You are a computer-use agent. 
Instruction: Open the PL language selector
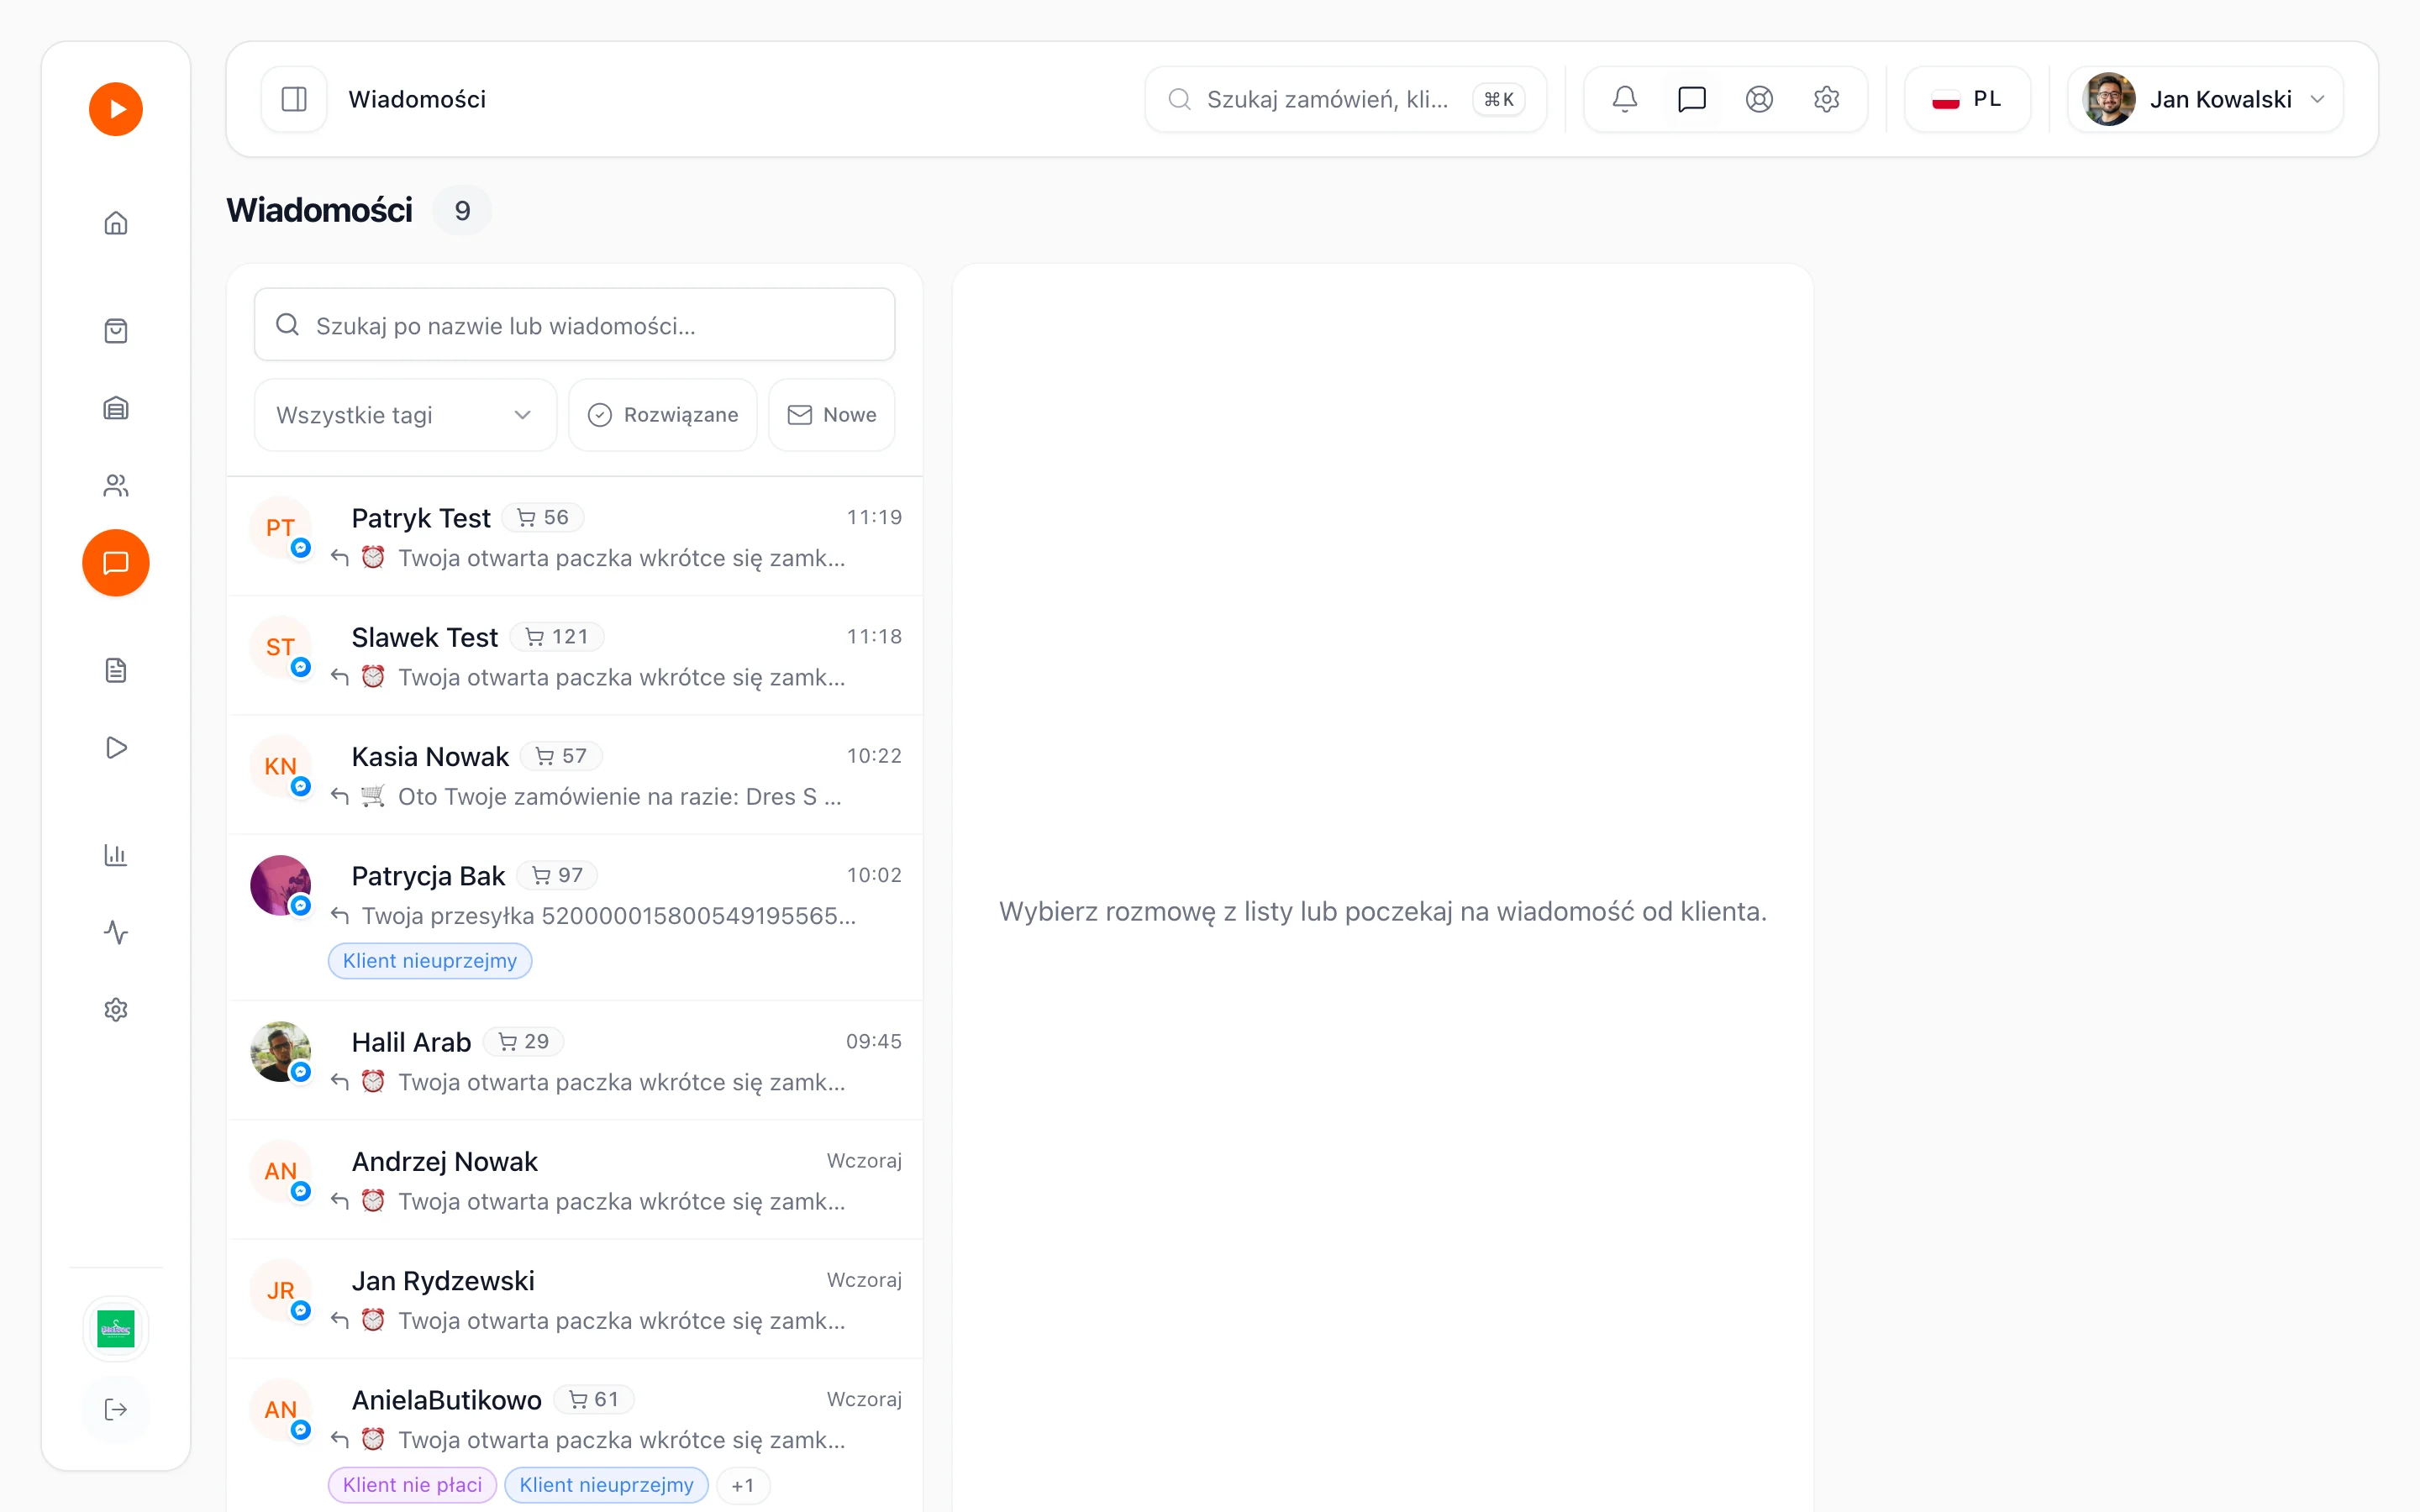point(1967,99)
